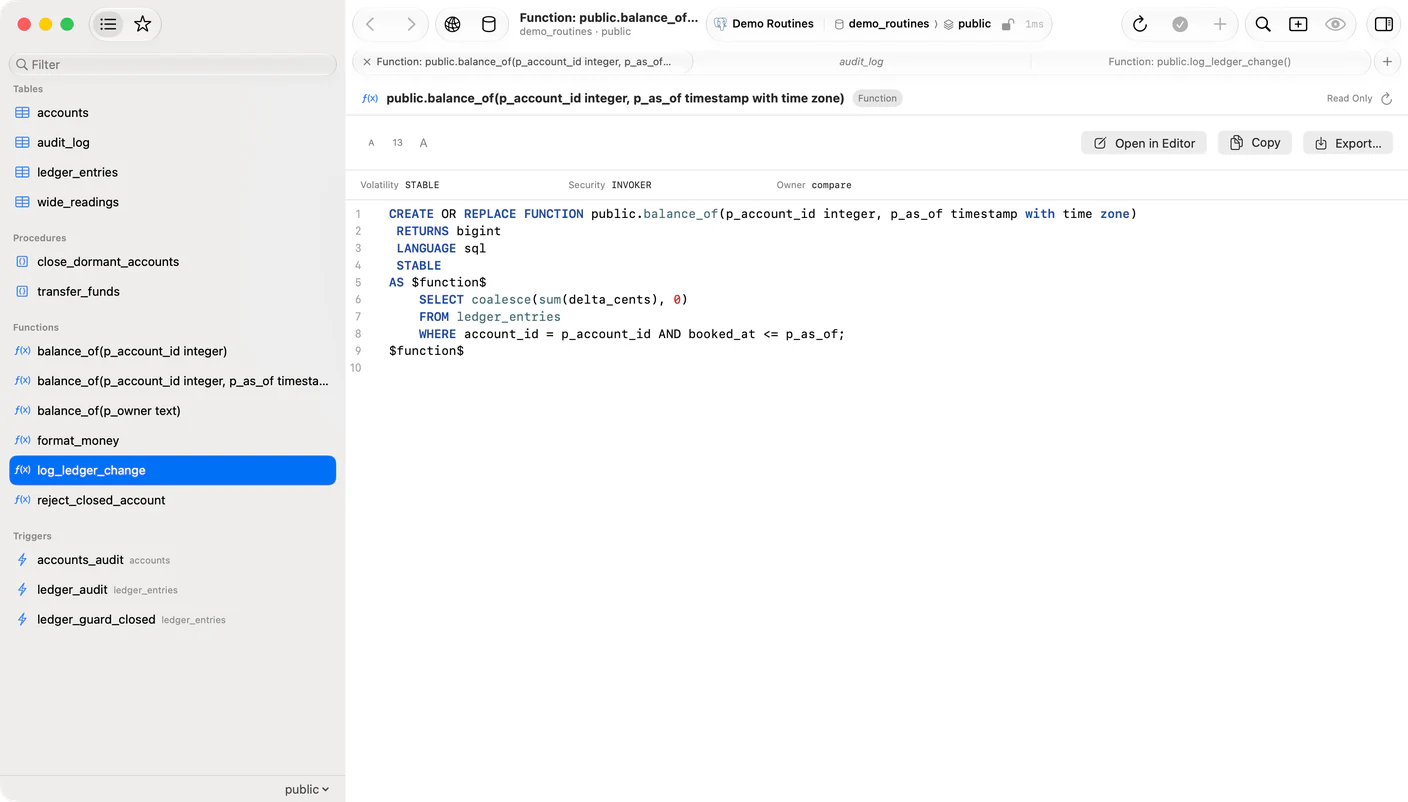The image size is (1408, 802).
Task: Go back with the left chevron
Action: point(370,24)
